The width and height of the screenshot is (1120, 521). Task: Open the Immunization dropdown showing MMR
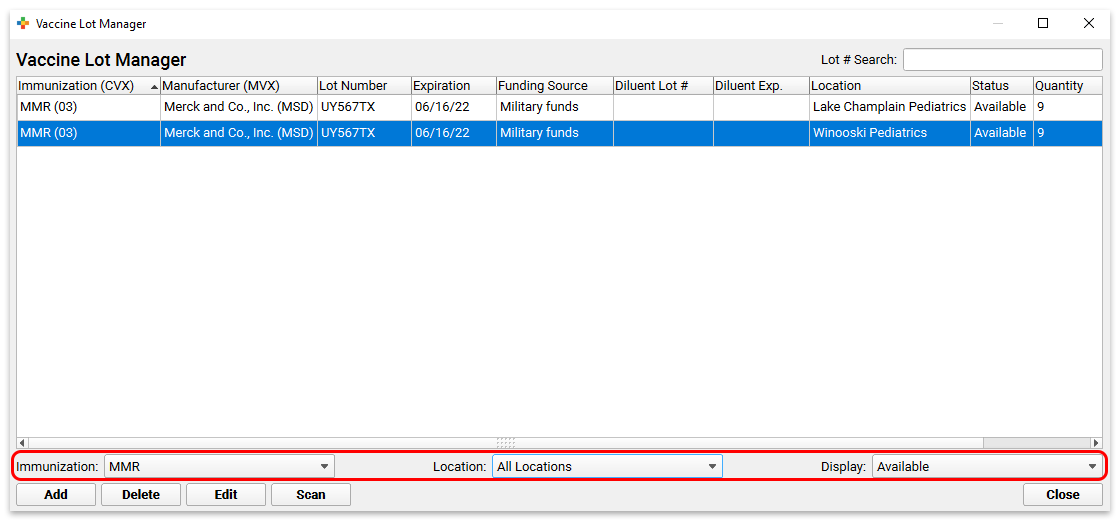(x=219, y=467)
